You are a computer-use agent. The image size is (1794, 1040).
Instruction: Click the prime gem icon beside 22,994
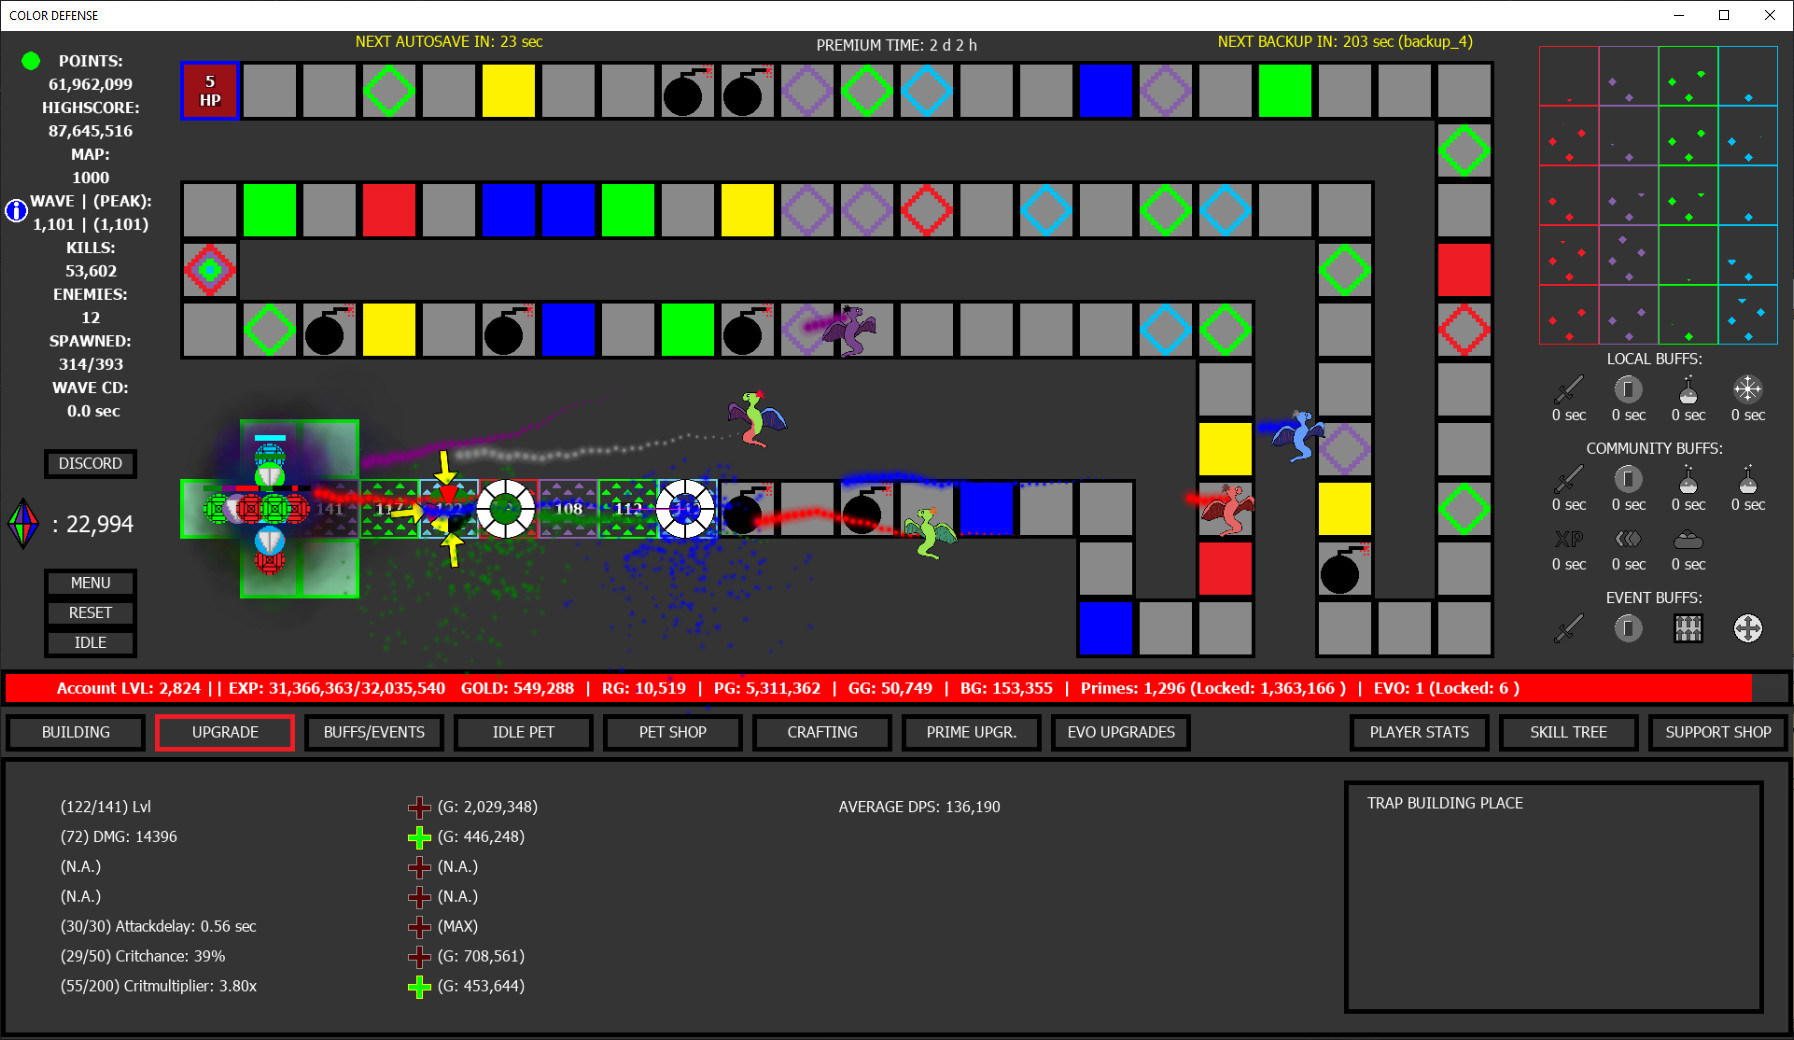click(25, 522)
